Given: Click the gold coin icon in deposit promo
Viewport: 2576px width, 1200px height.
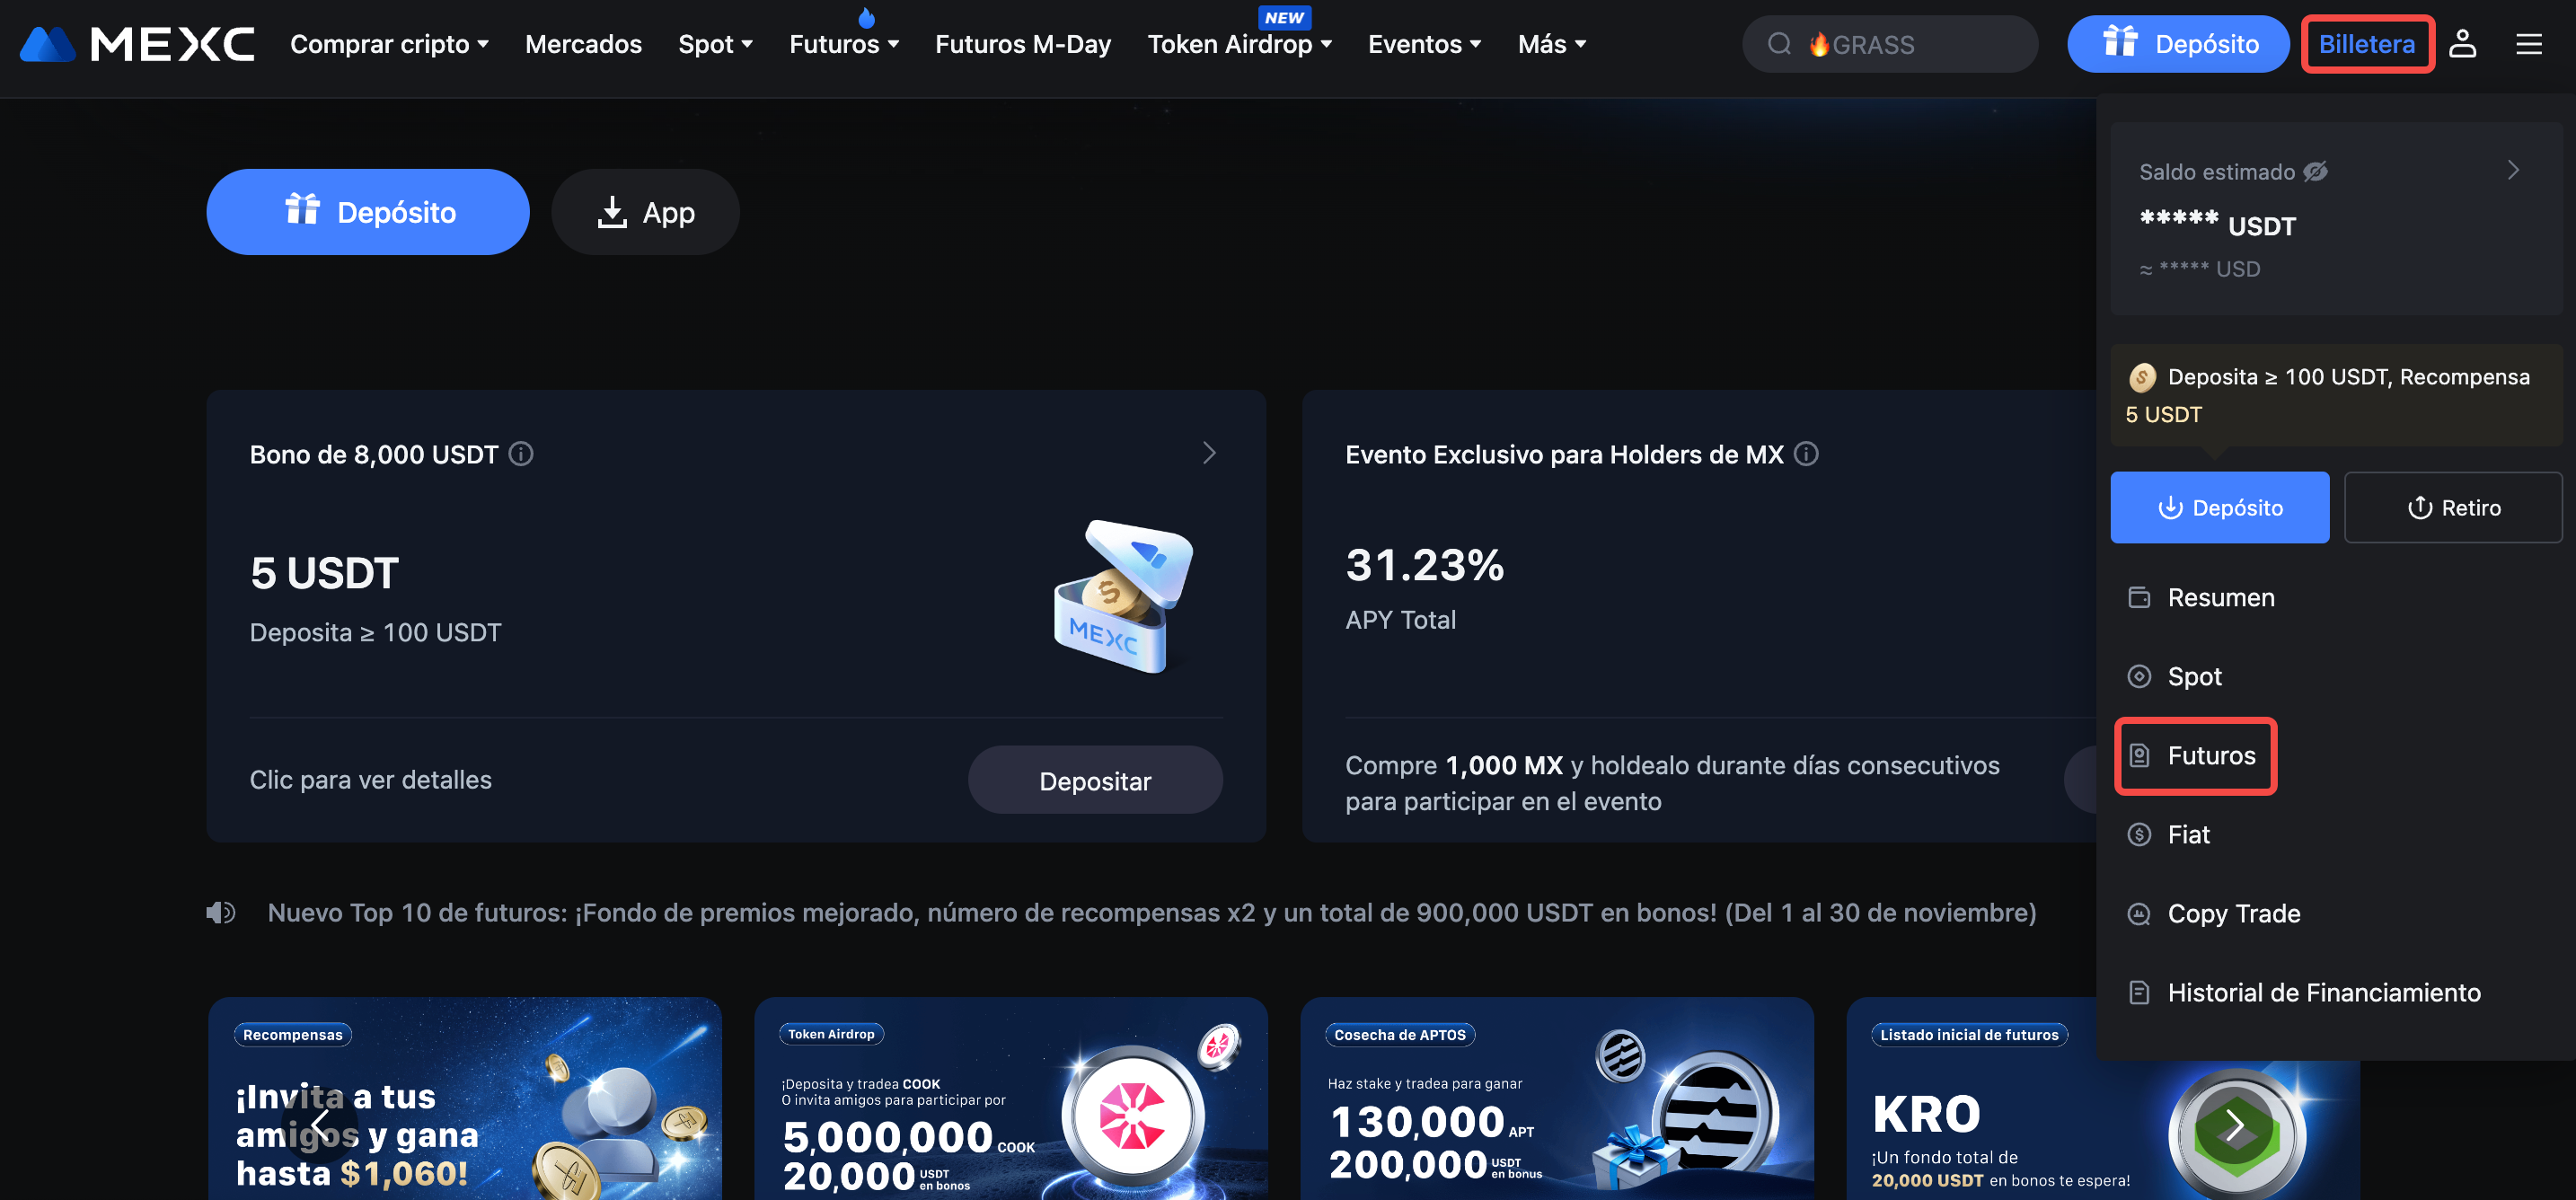Looking at the screenshot, I should point(2142,378).
